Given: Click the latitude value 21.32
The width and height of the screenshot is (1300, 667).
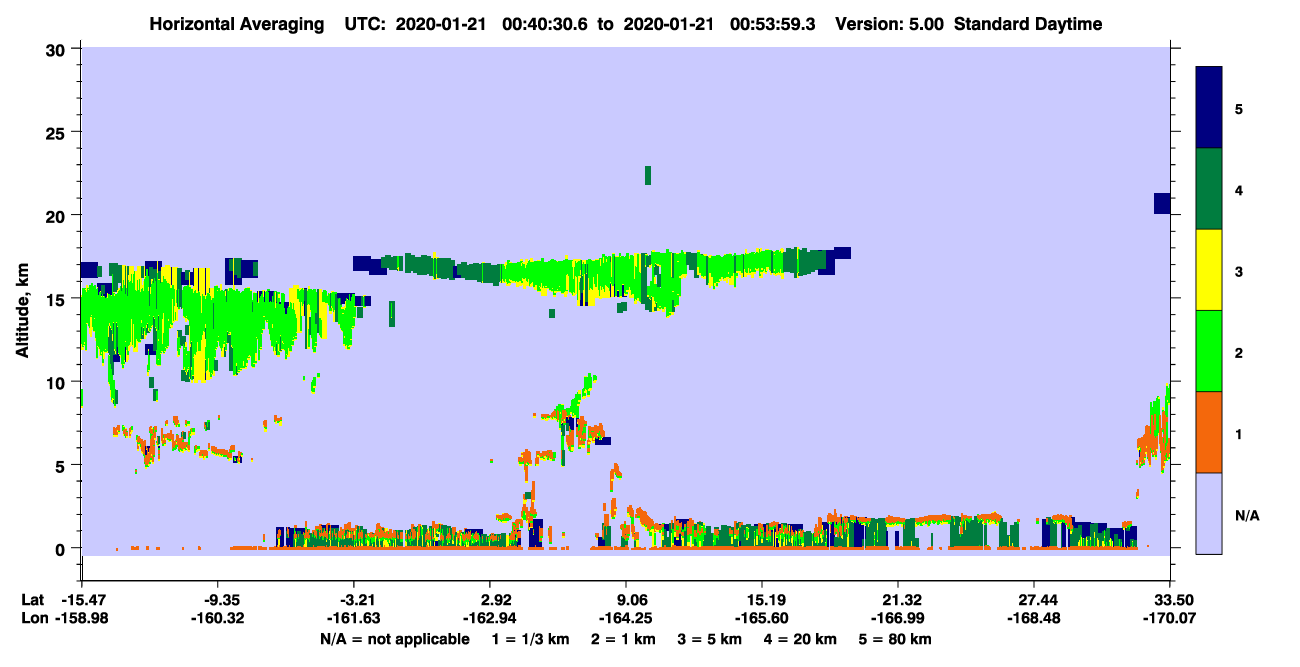Looking at the screenshot, I should click(x=898, y=600).
